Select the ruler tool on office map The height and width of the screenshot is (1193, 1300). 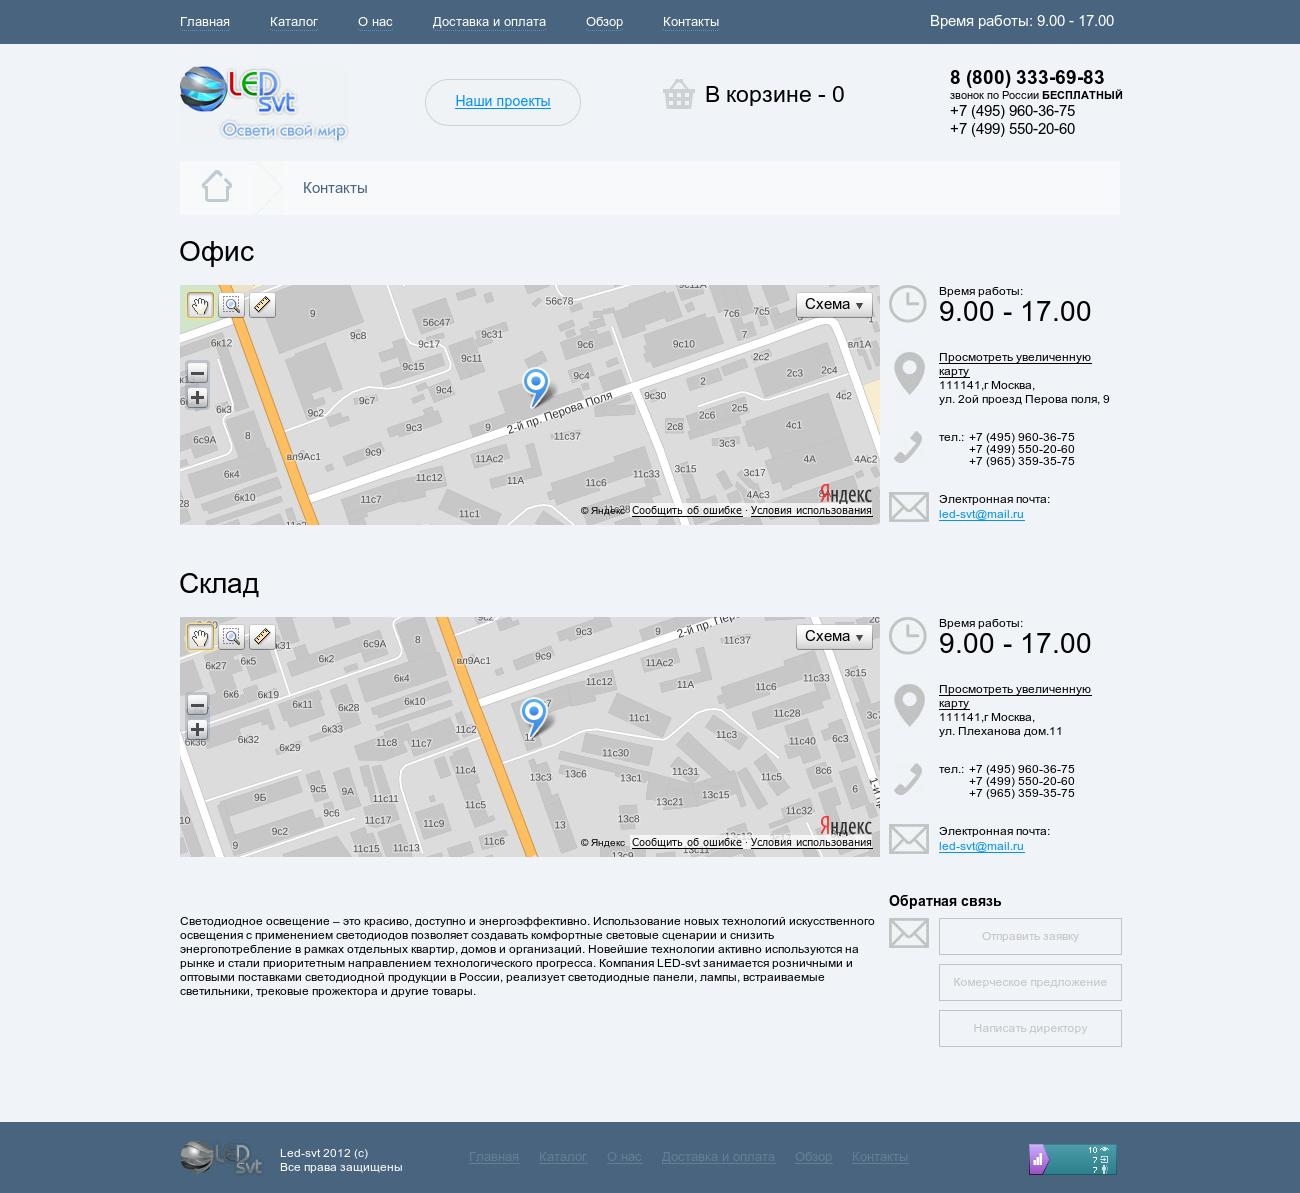pyautogui.click(x=262, y=305)
